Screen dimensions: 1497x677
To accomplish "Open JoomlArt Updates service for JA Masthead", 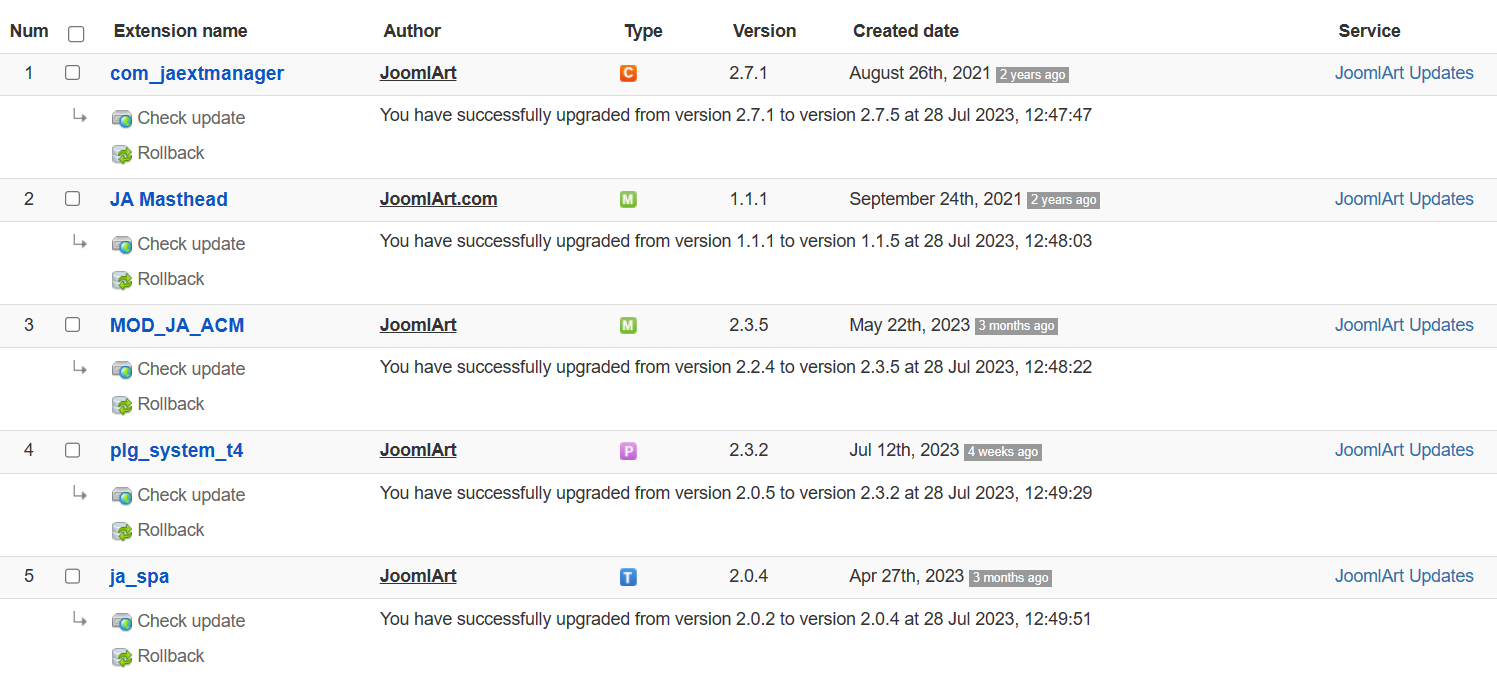I will [1403, 199].
